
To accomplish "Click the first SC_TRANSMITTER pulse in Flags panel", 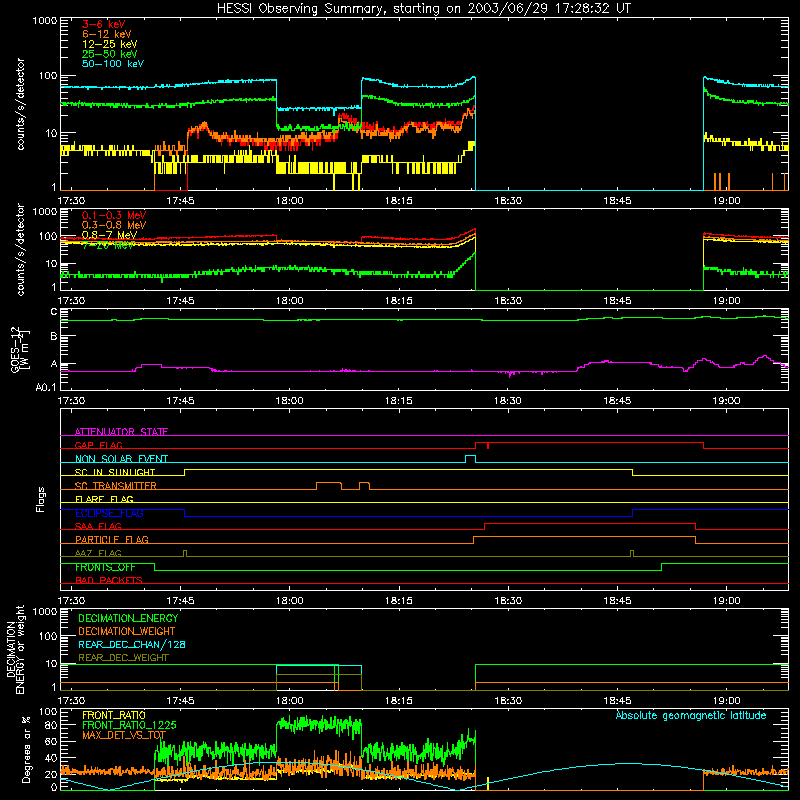I will (x=329, y=486).
